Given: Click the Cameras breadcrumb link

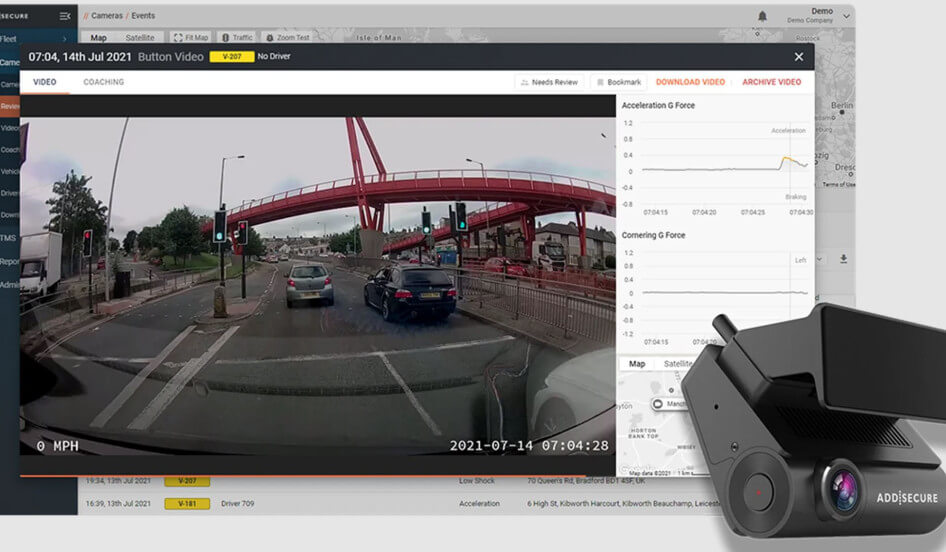Looking at the screenshot, I should (107, 16).
